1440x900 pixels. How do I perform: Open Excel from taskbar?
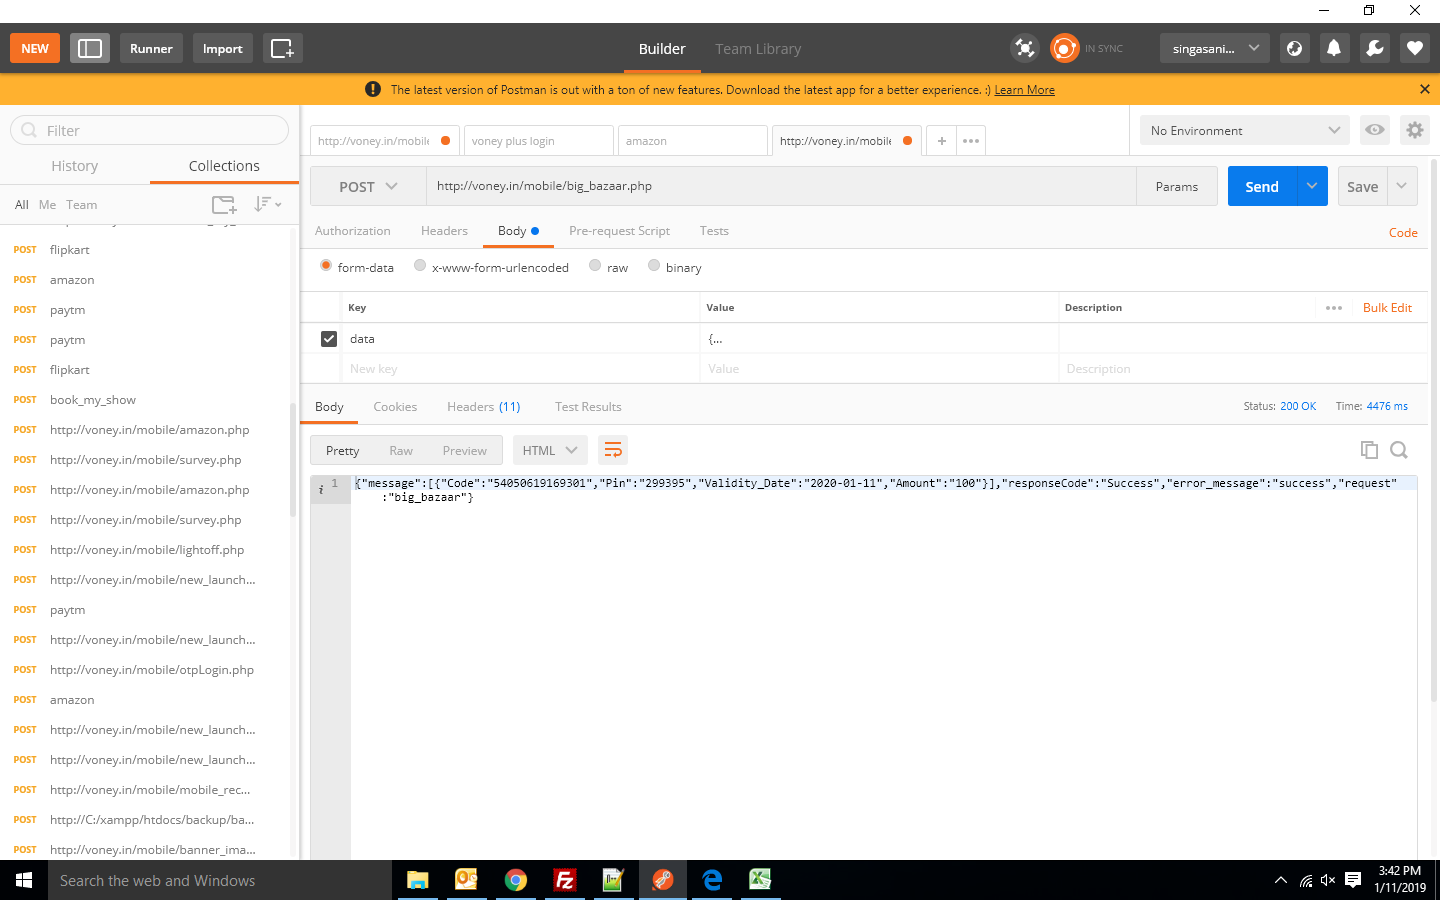click(761, 880)
